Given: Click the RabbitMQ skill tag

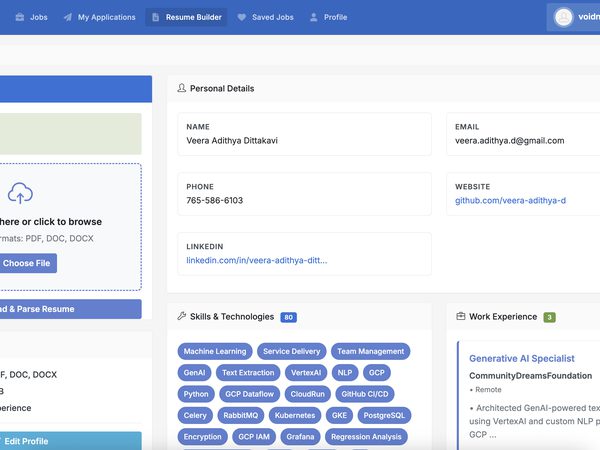Looking at the screenshot, I should 241,416.
